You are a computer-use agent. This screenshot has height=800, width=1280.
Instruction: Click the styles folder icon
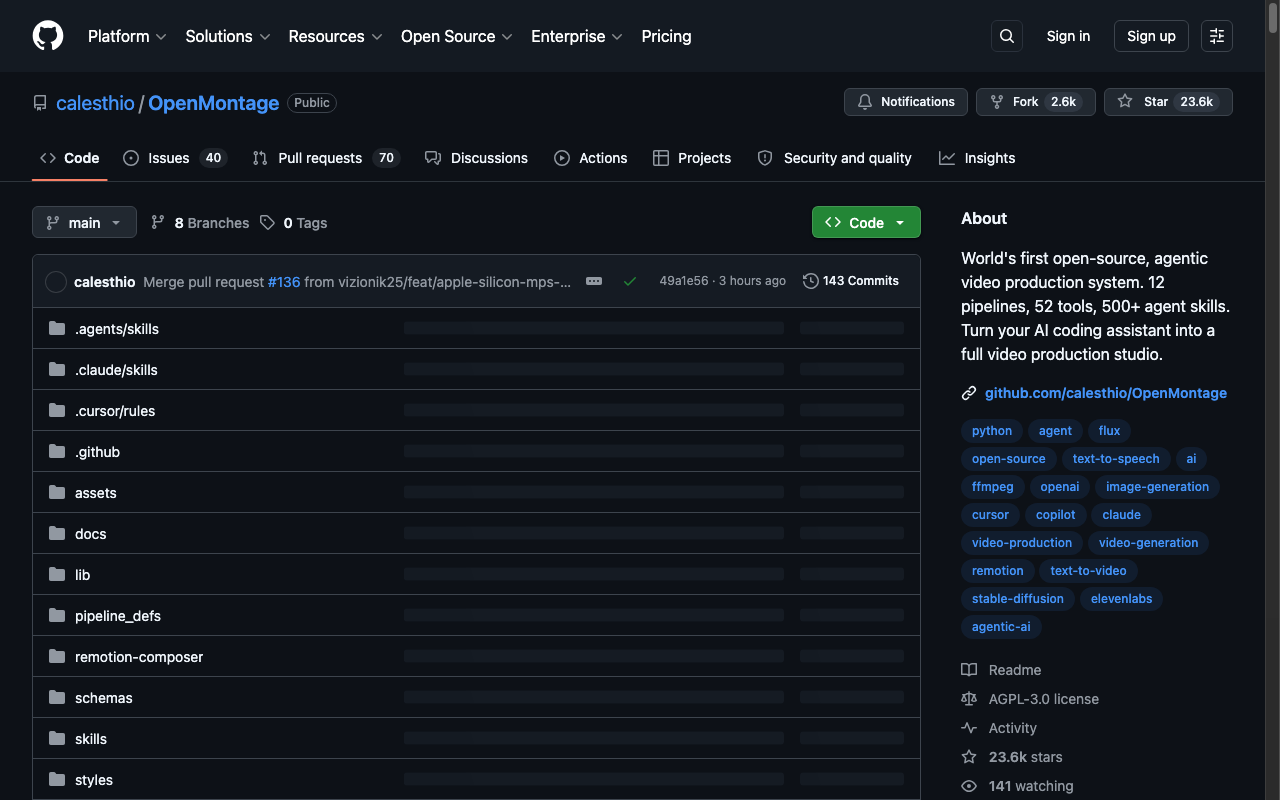(57, 780)
